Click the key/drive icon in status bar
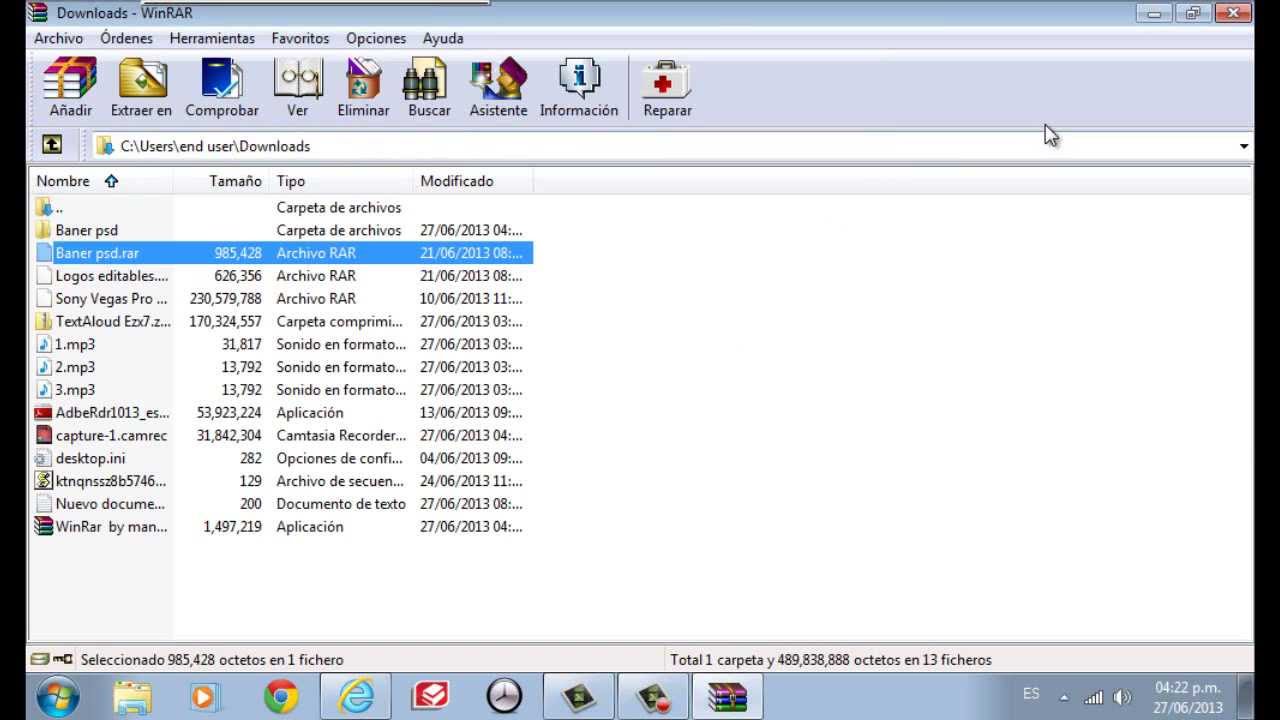The height and width of the screenshot is (720, 1280). 51,659
